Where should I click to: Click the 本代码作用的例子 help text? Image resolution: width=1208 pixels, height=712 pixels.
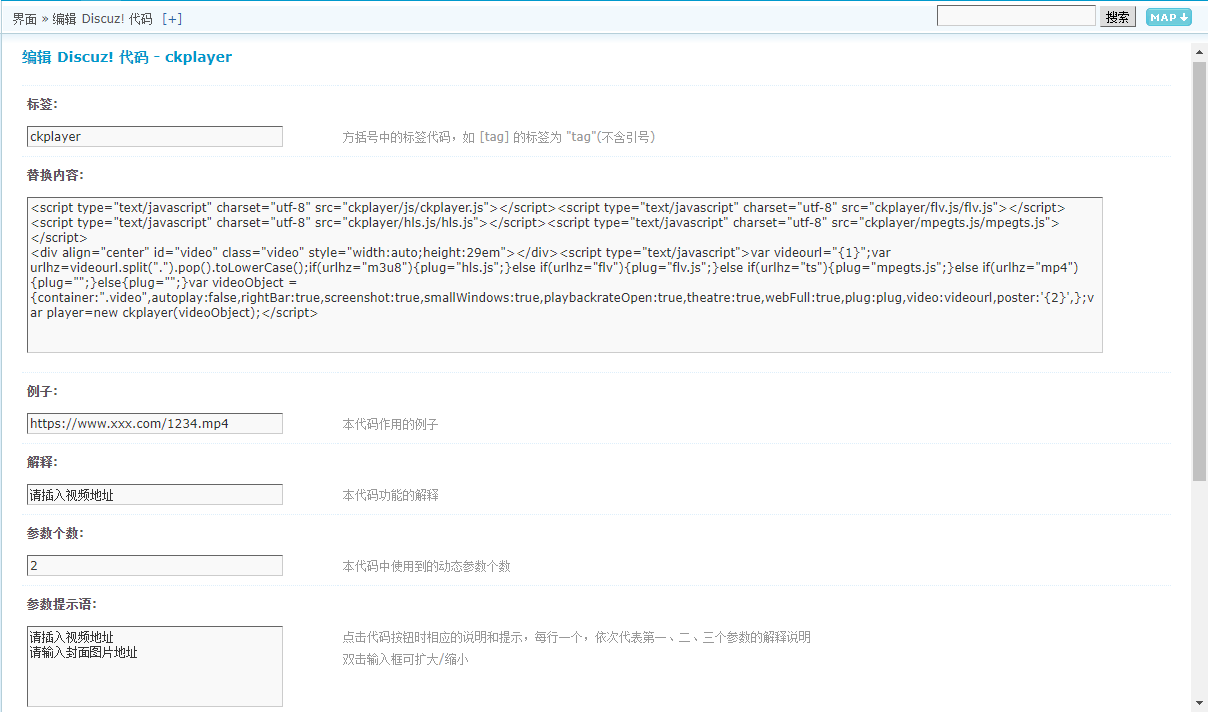390,424
